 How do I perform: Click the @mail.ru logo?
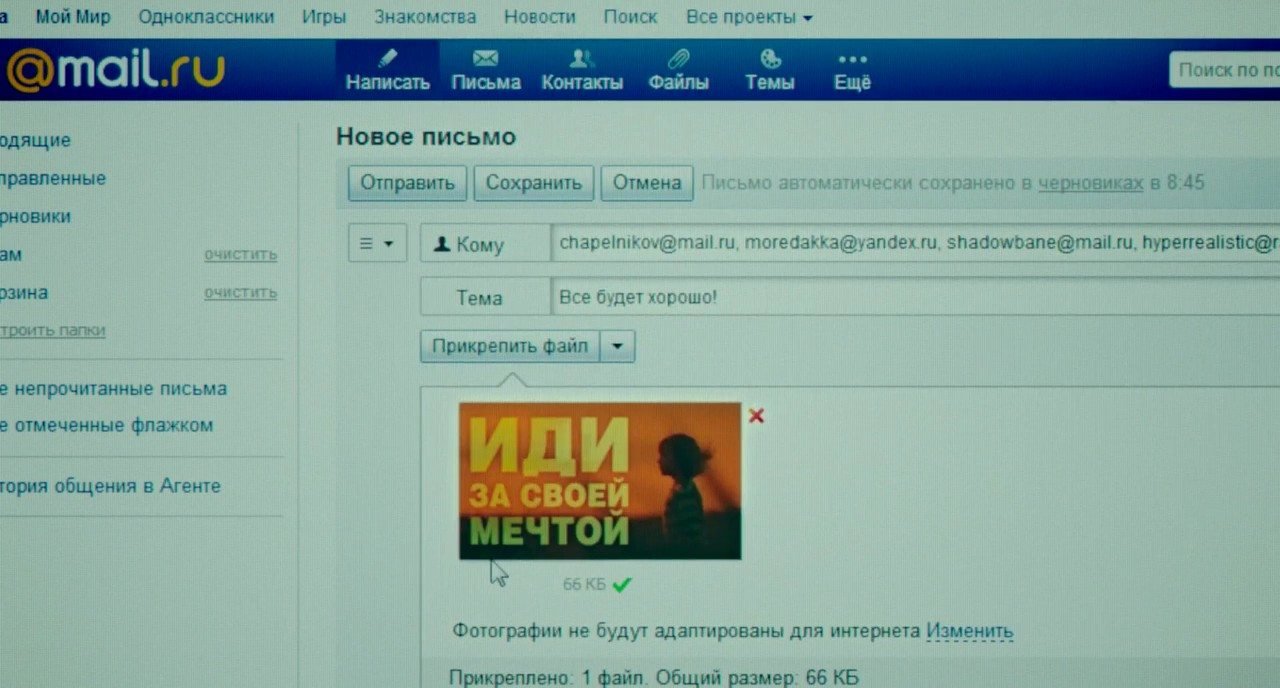click(116, 70)
